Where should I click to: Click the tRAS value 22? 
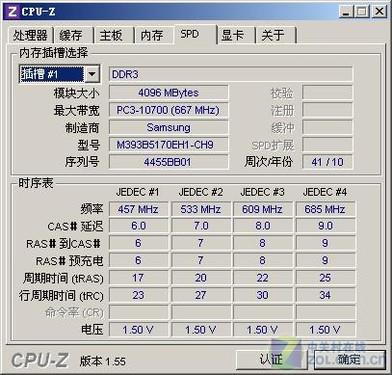point(263,278)
